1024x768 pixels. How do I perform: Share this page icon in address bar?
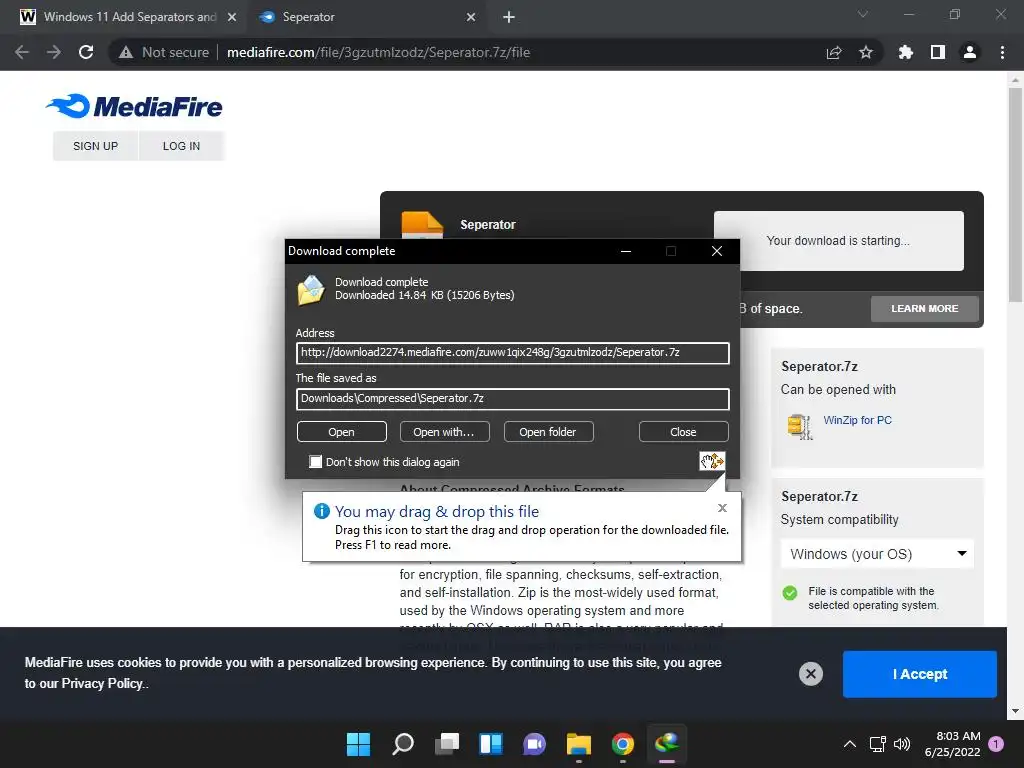[x=834, y=52]
